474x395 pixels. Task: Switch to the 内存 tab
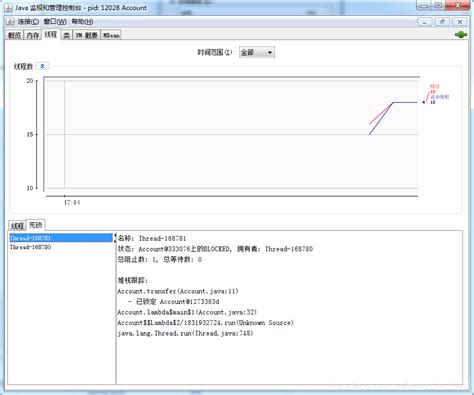point(33,35)
